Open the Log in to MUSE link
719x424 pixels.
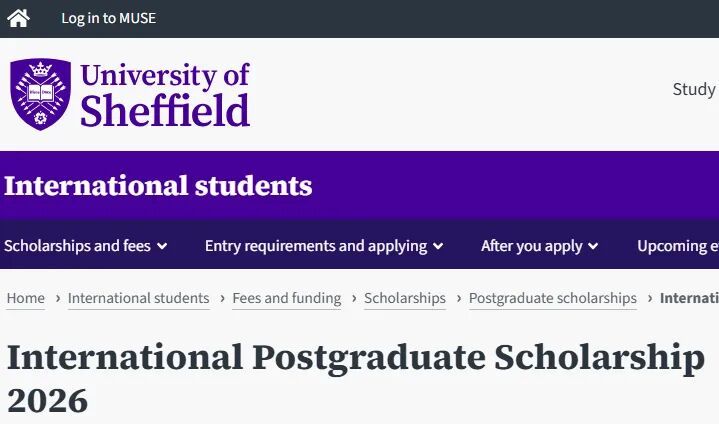[108, 18]
